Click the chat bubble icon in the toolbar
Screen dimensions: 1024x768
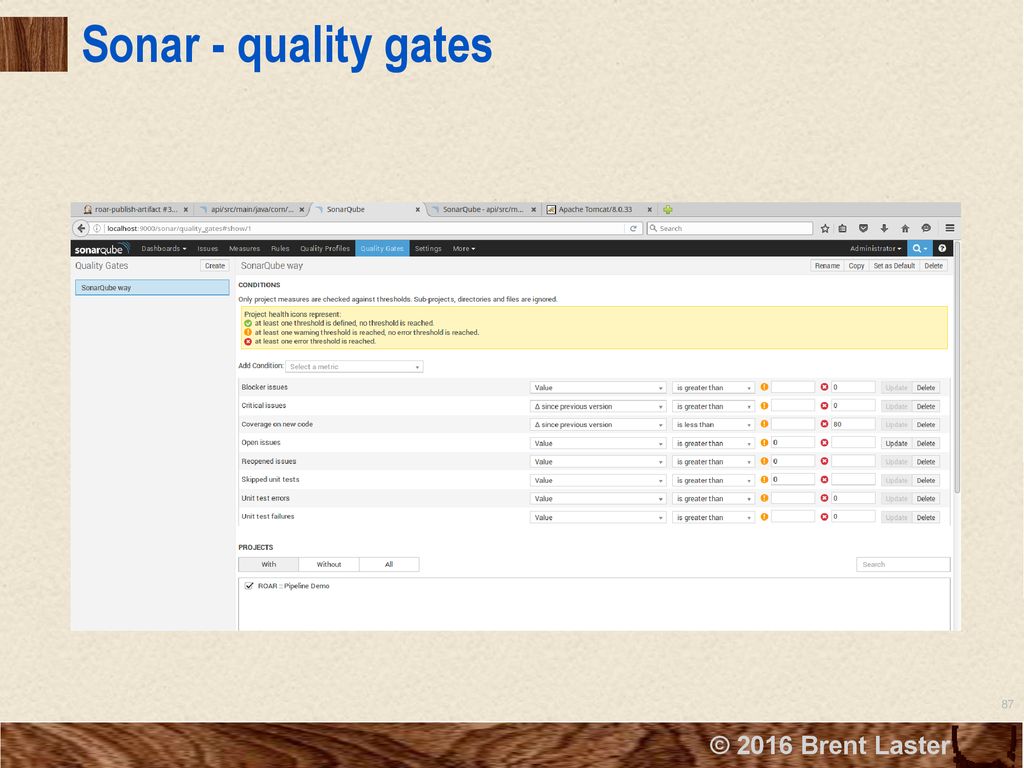925,229
